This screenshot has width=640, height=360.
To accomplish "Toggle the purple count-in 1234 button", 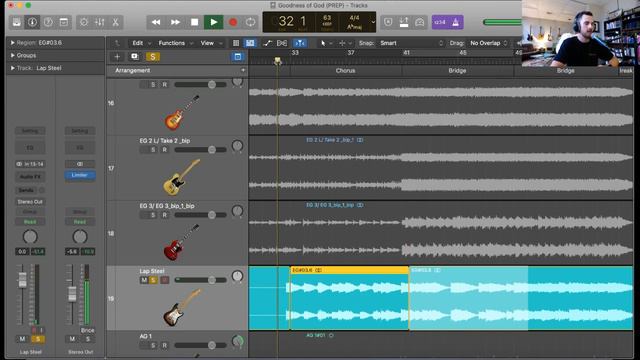I will pos(440,22).
